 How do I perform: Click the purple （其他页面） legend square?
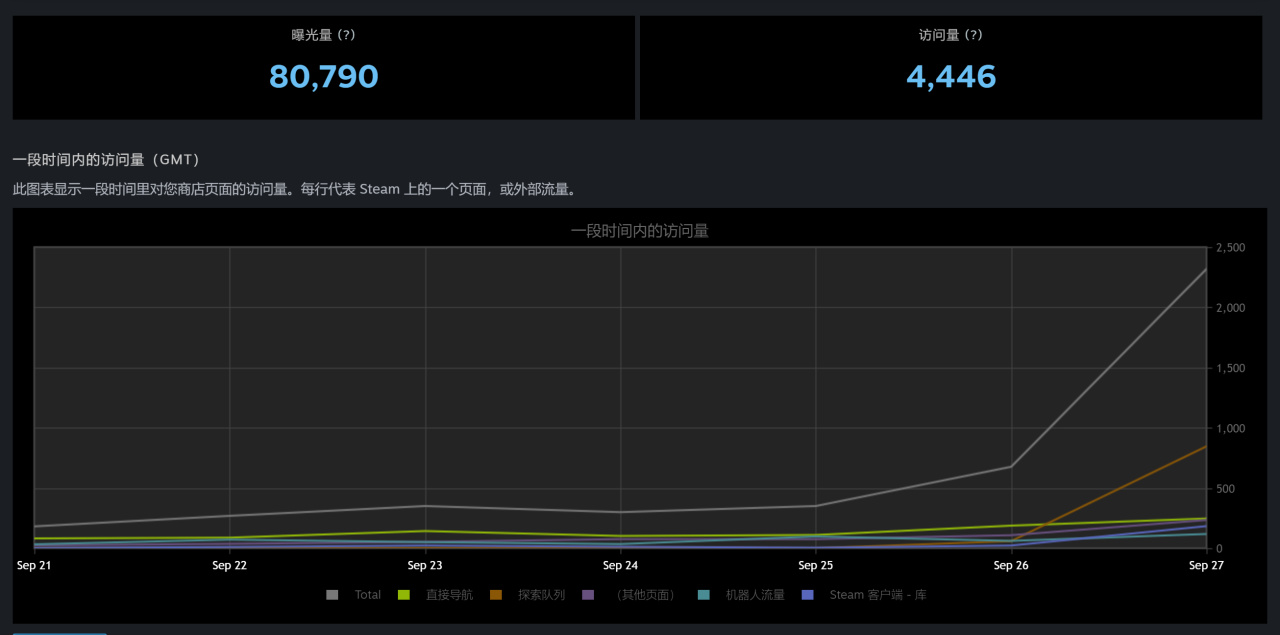coord(588,595)
